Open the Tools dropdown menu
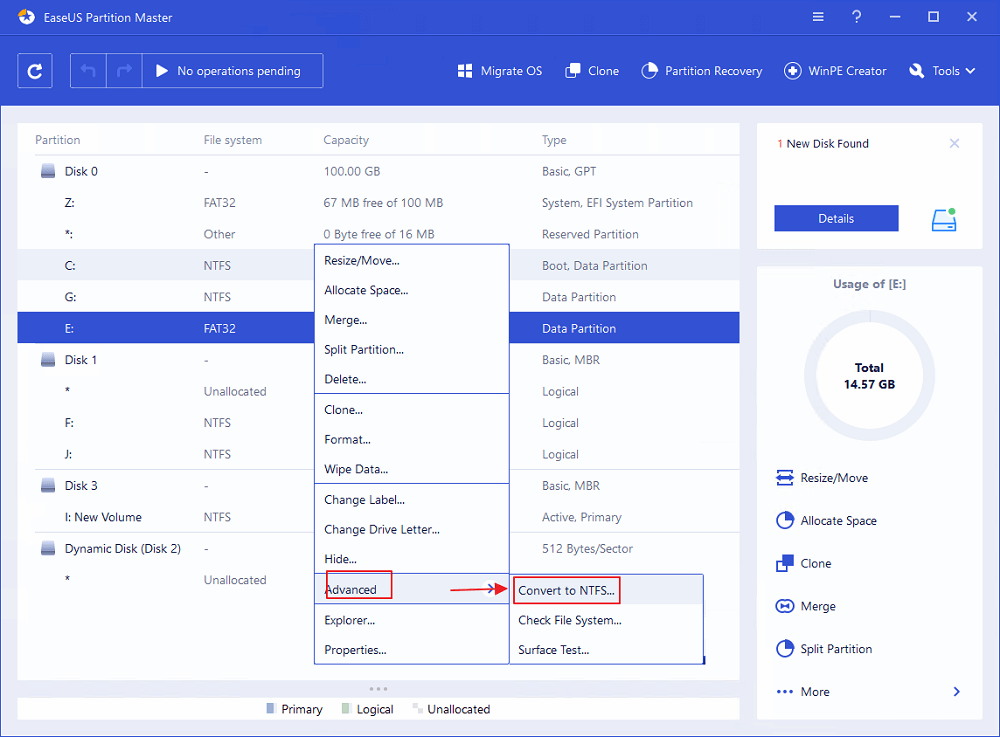This screenshot has height=737, width=1000. [942, 71]
